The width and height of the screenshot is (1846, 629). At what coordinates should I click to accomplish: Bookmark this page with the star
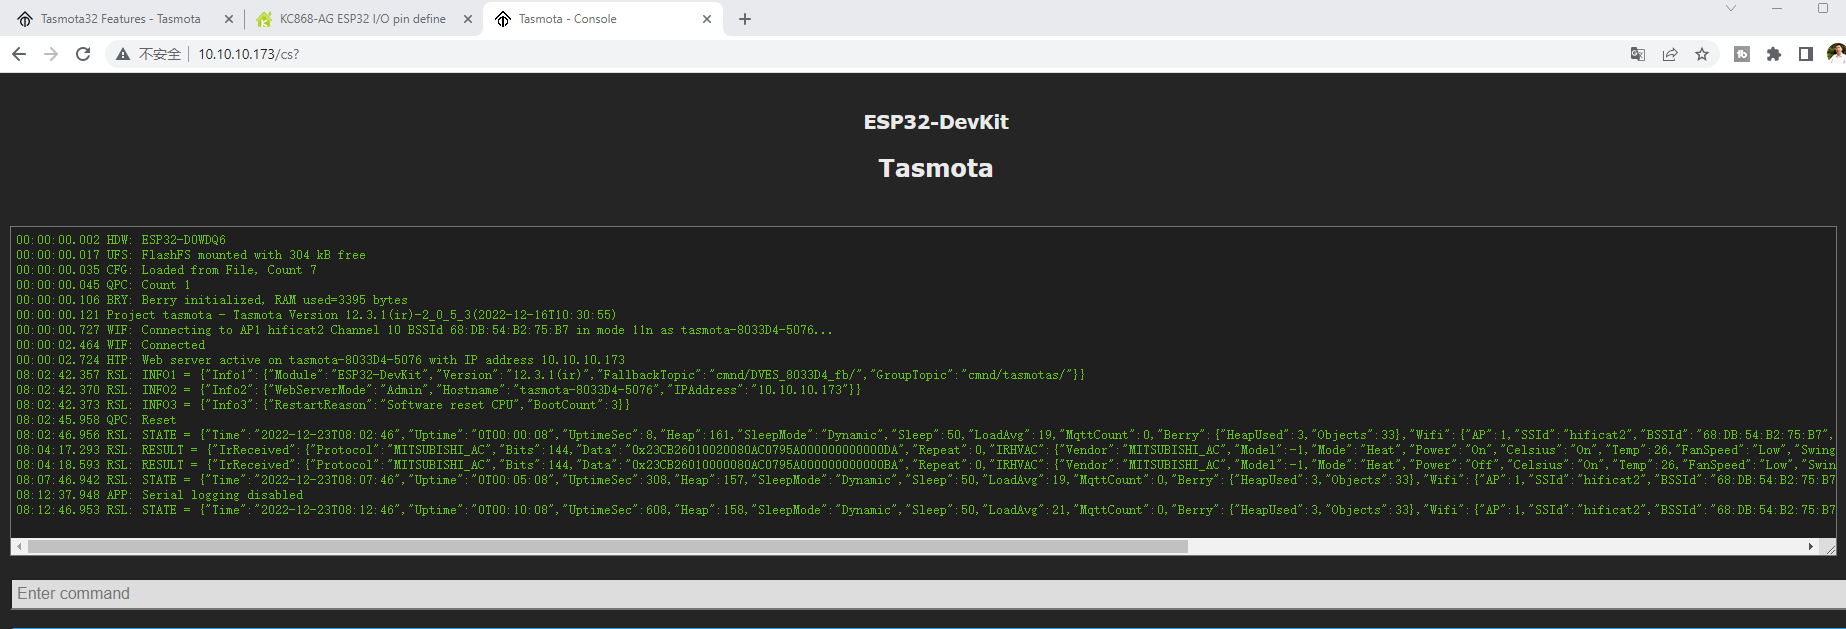click(1701, 54)
